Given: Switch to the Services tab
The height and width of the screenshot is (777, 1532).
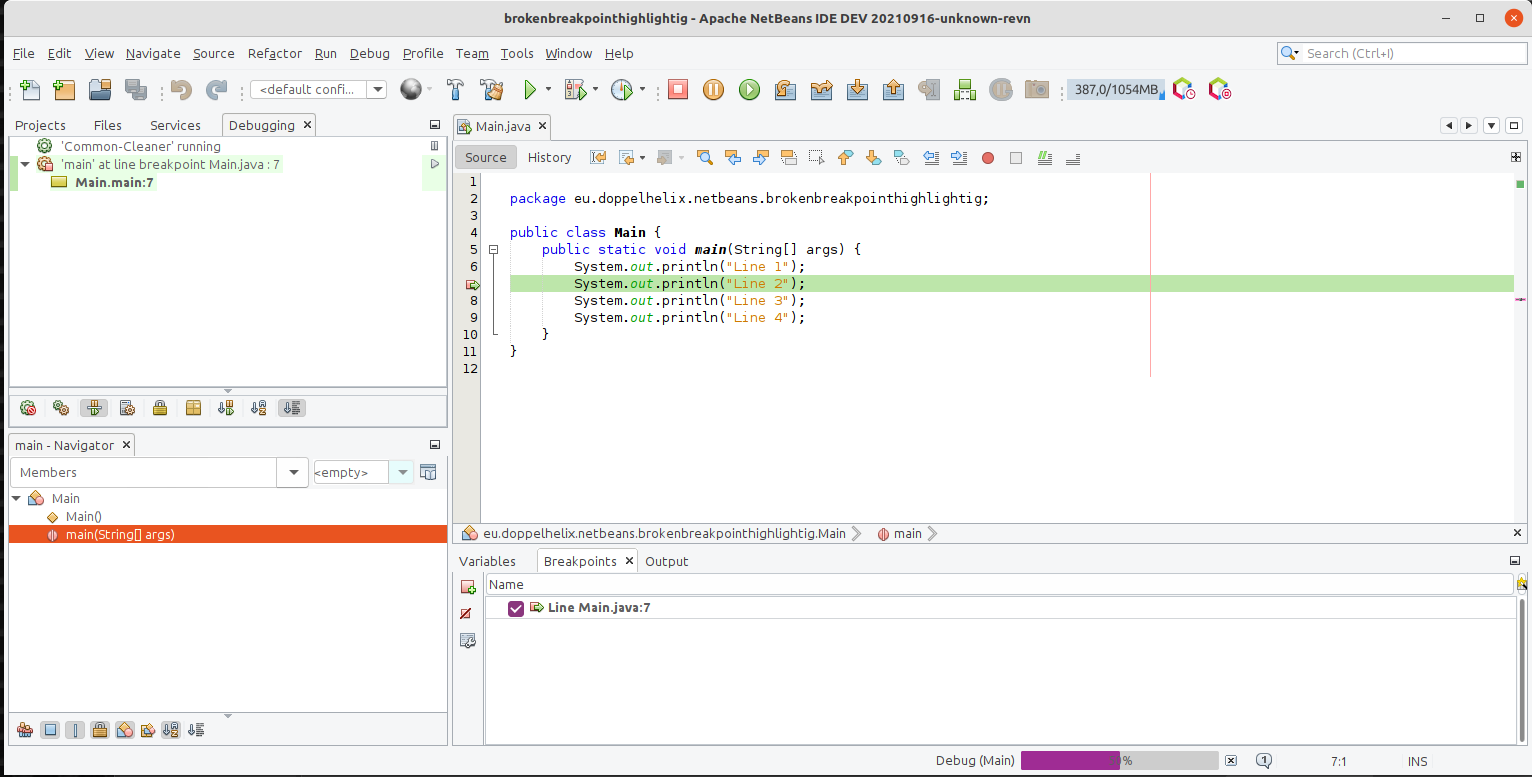Looking at the screenshot, I should (x=175, y=125).
